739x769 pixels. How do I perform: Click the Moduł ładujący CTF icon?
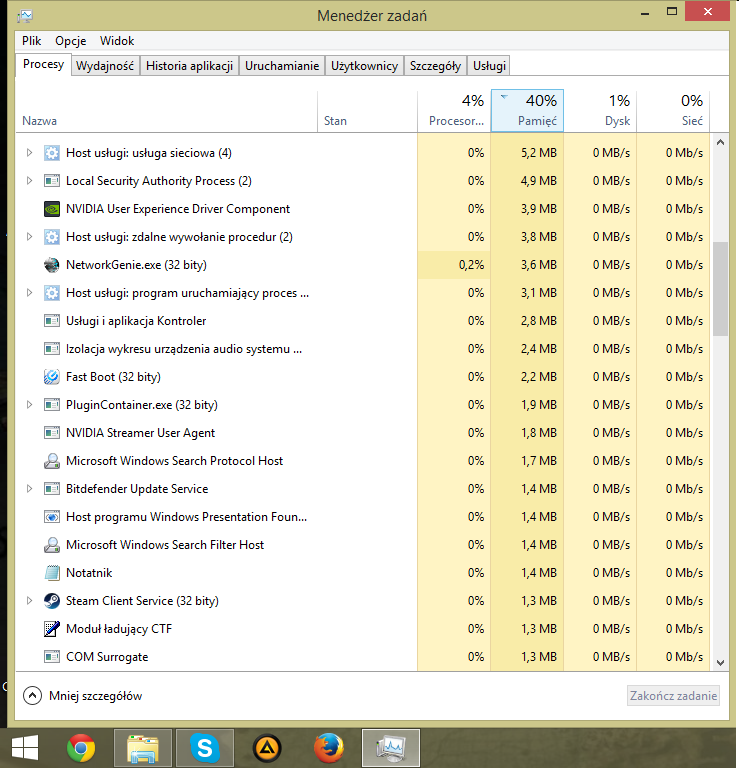click(52, 629)
